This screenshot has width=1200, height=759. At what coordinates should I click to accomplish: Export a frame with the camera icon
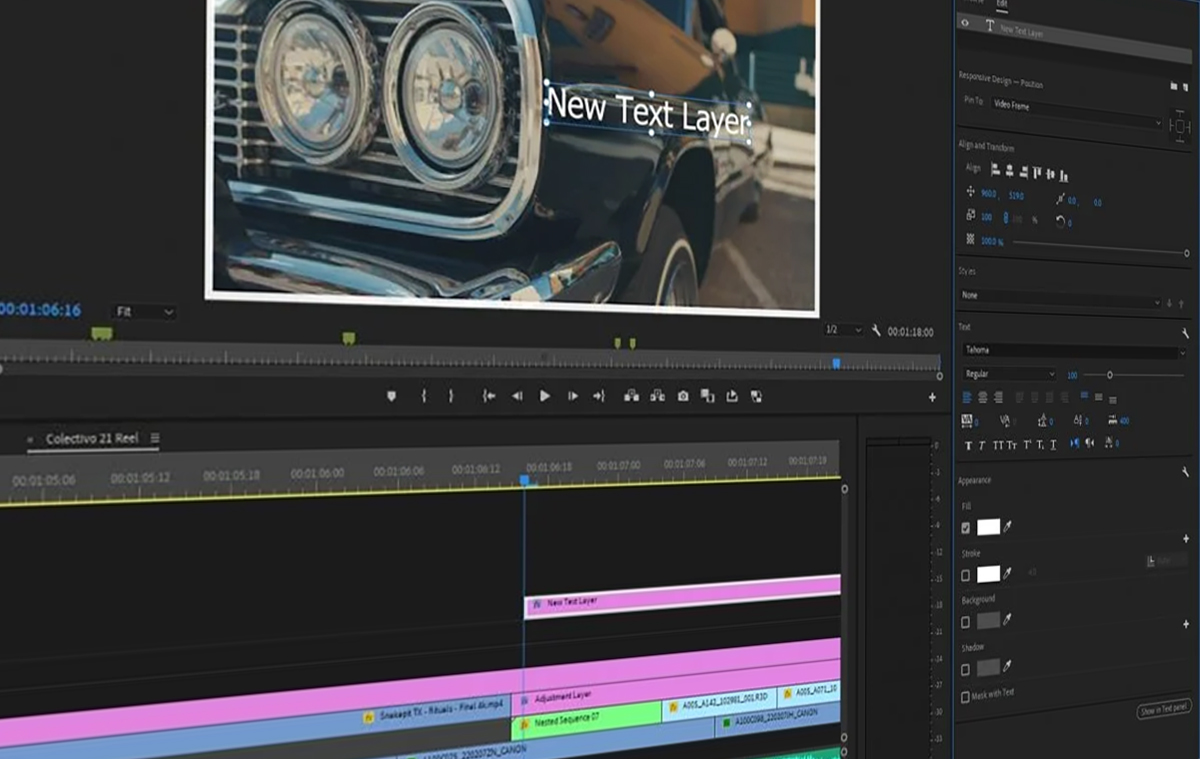(683, 396)
